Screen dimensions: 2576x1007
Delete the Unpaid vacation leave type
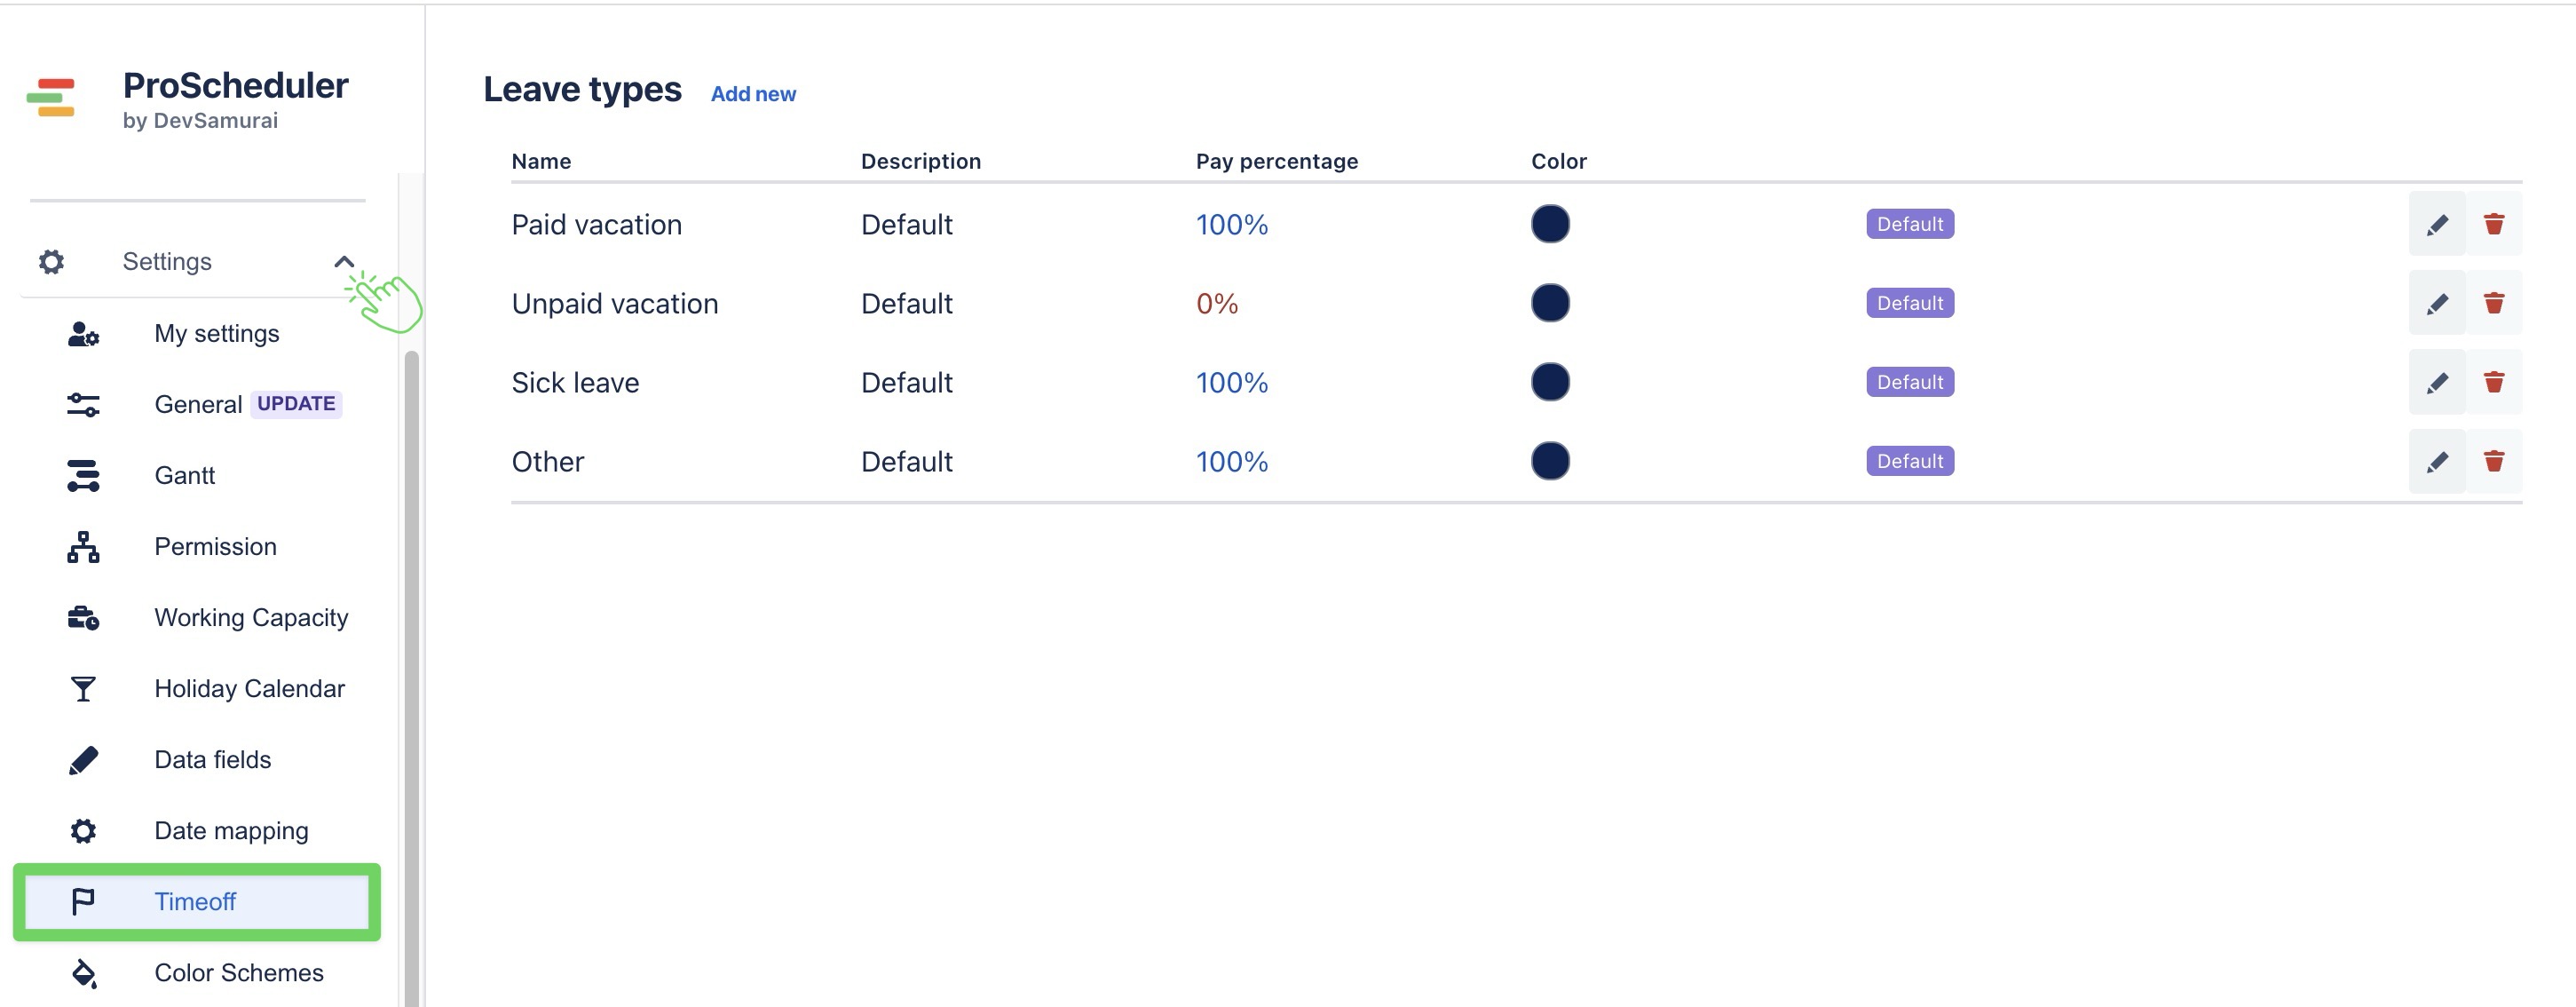(x=2494, y=303)
